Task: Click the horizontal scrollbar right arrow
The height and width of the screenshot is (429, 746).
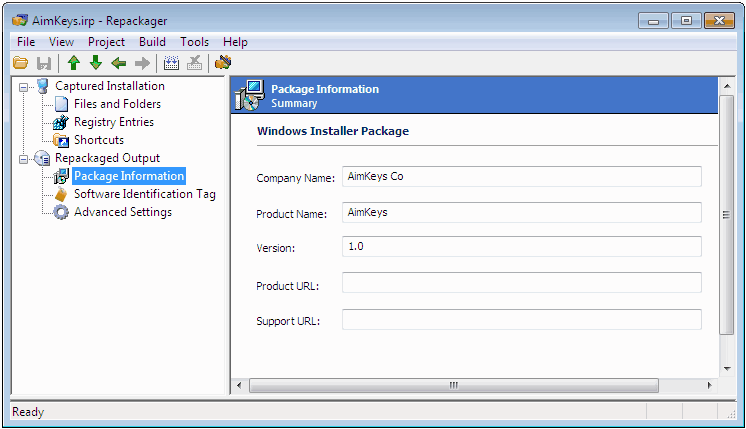Action: (x=710, y=385)
